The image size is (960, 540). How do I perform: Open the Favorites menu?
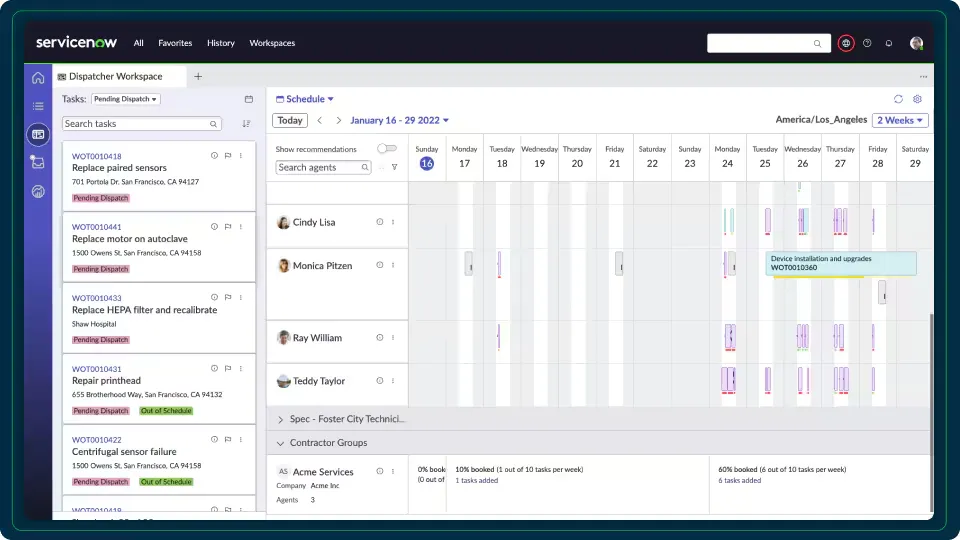click(x=175, y=43)
